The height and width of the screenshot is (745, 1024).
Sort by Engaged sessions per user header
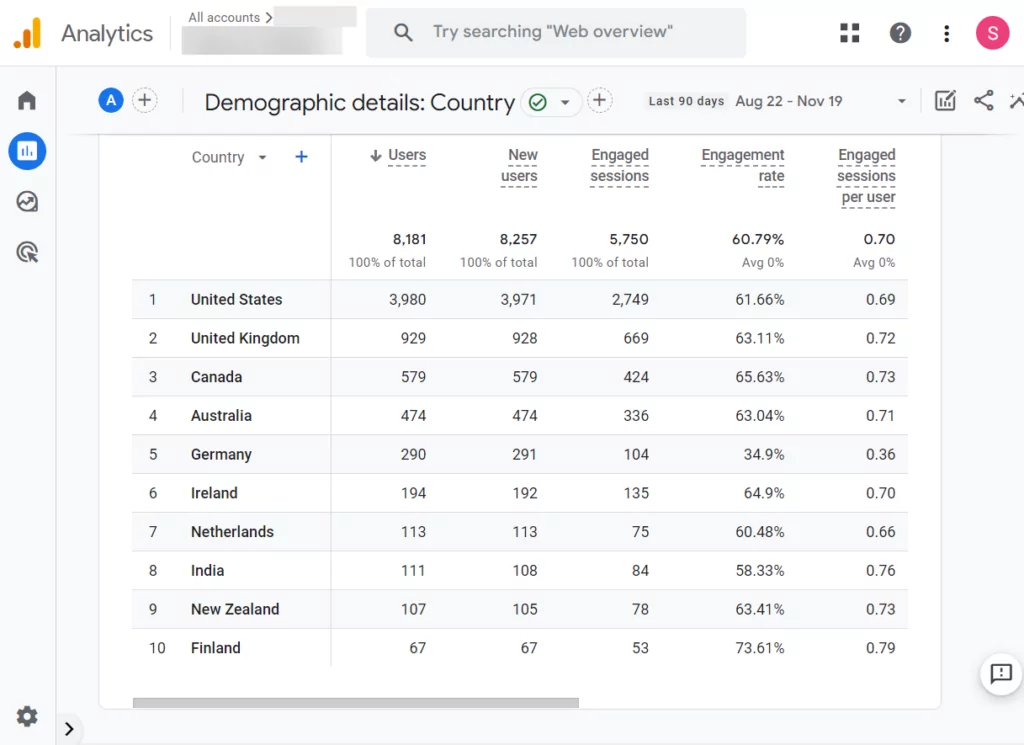pyautogui.click(x=866, y=176)
